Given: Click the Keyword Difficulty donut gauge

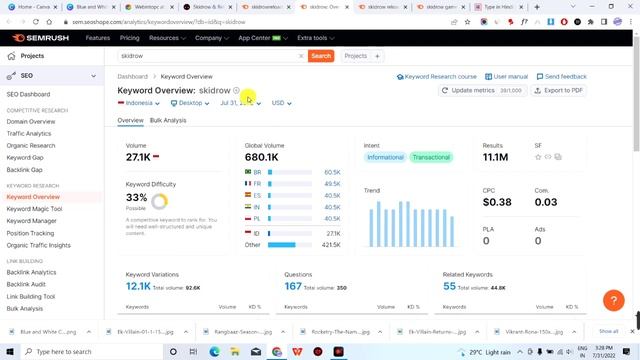Looking at the screenshot, I should pyautogui.click(x=159, y=201).
